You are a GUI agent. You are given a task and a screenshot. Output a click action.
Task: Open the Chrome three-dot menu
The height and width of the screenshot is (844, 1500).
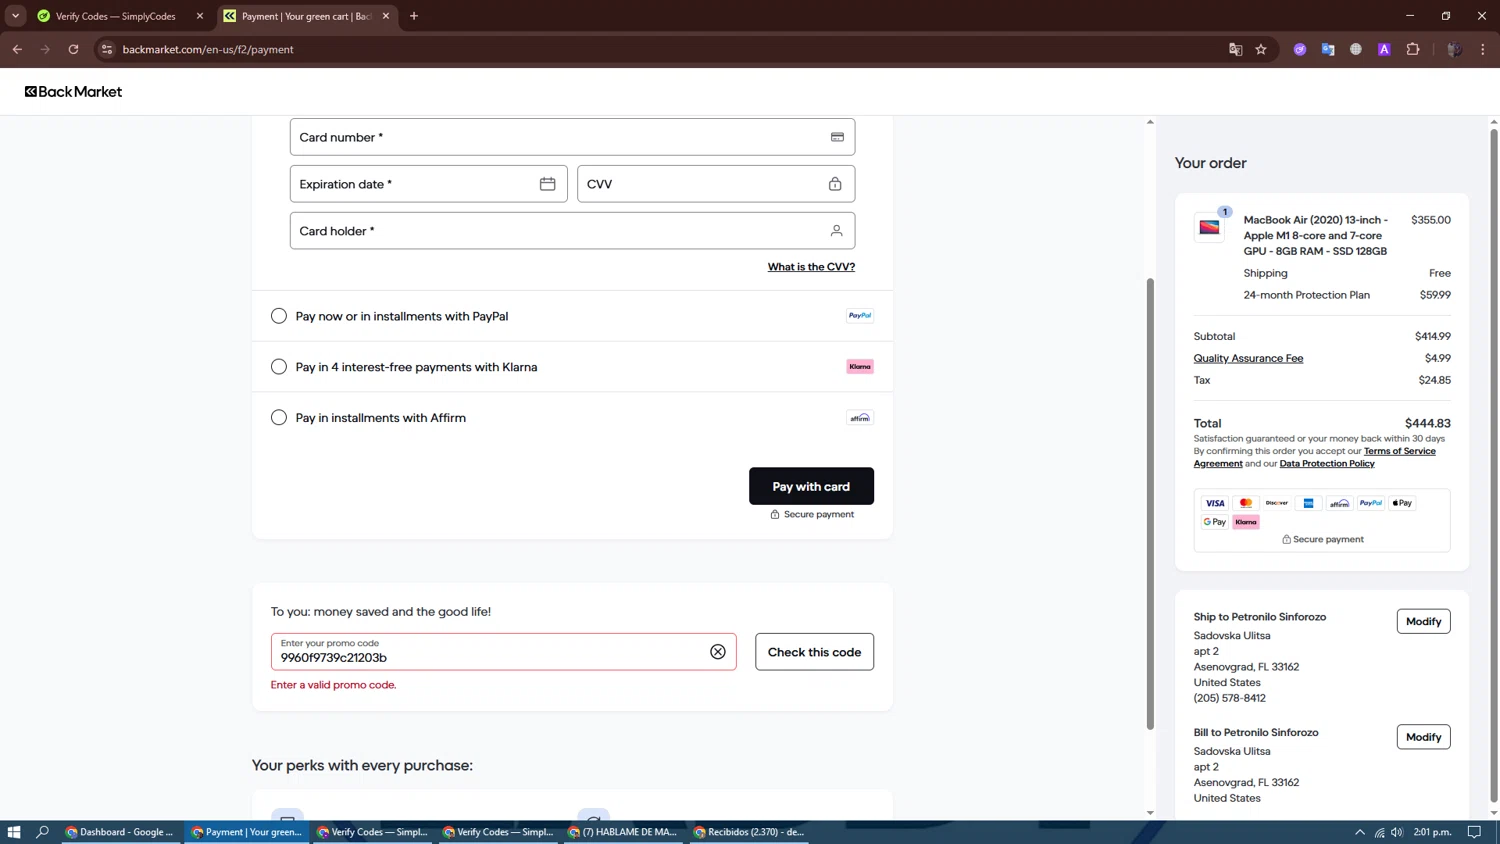tap(1483, 49)
